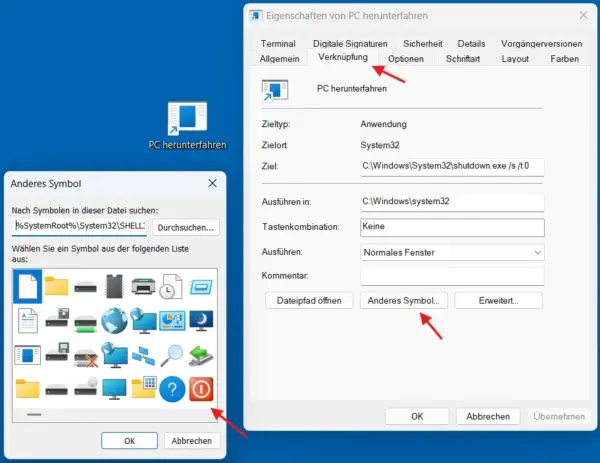Select the printer icon in the symbol list
Viewport: 600px width, 463px height.
(x=143, y=286)
